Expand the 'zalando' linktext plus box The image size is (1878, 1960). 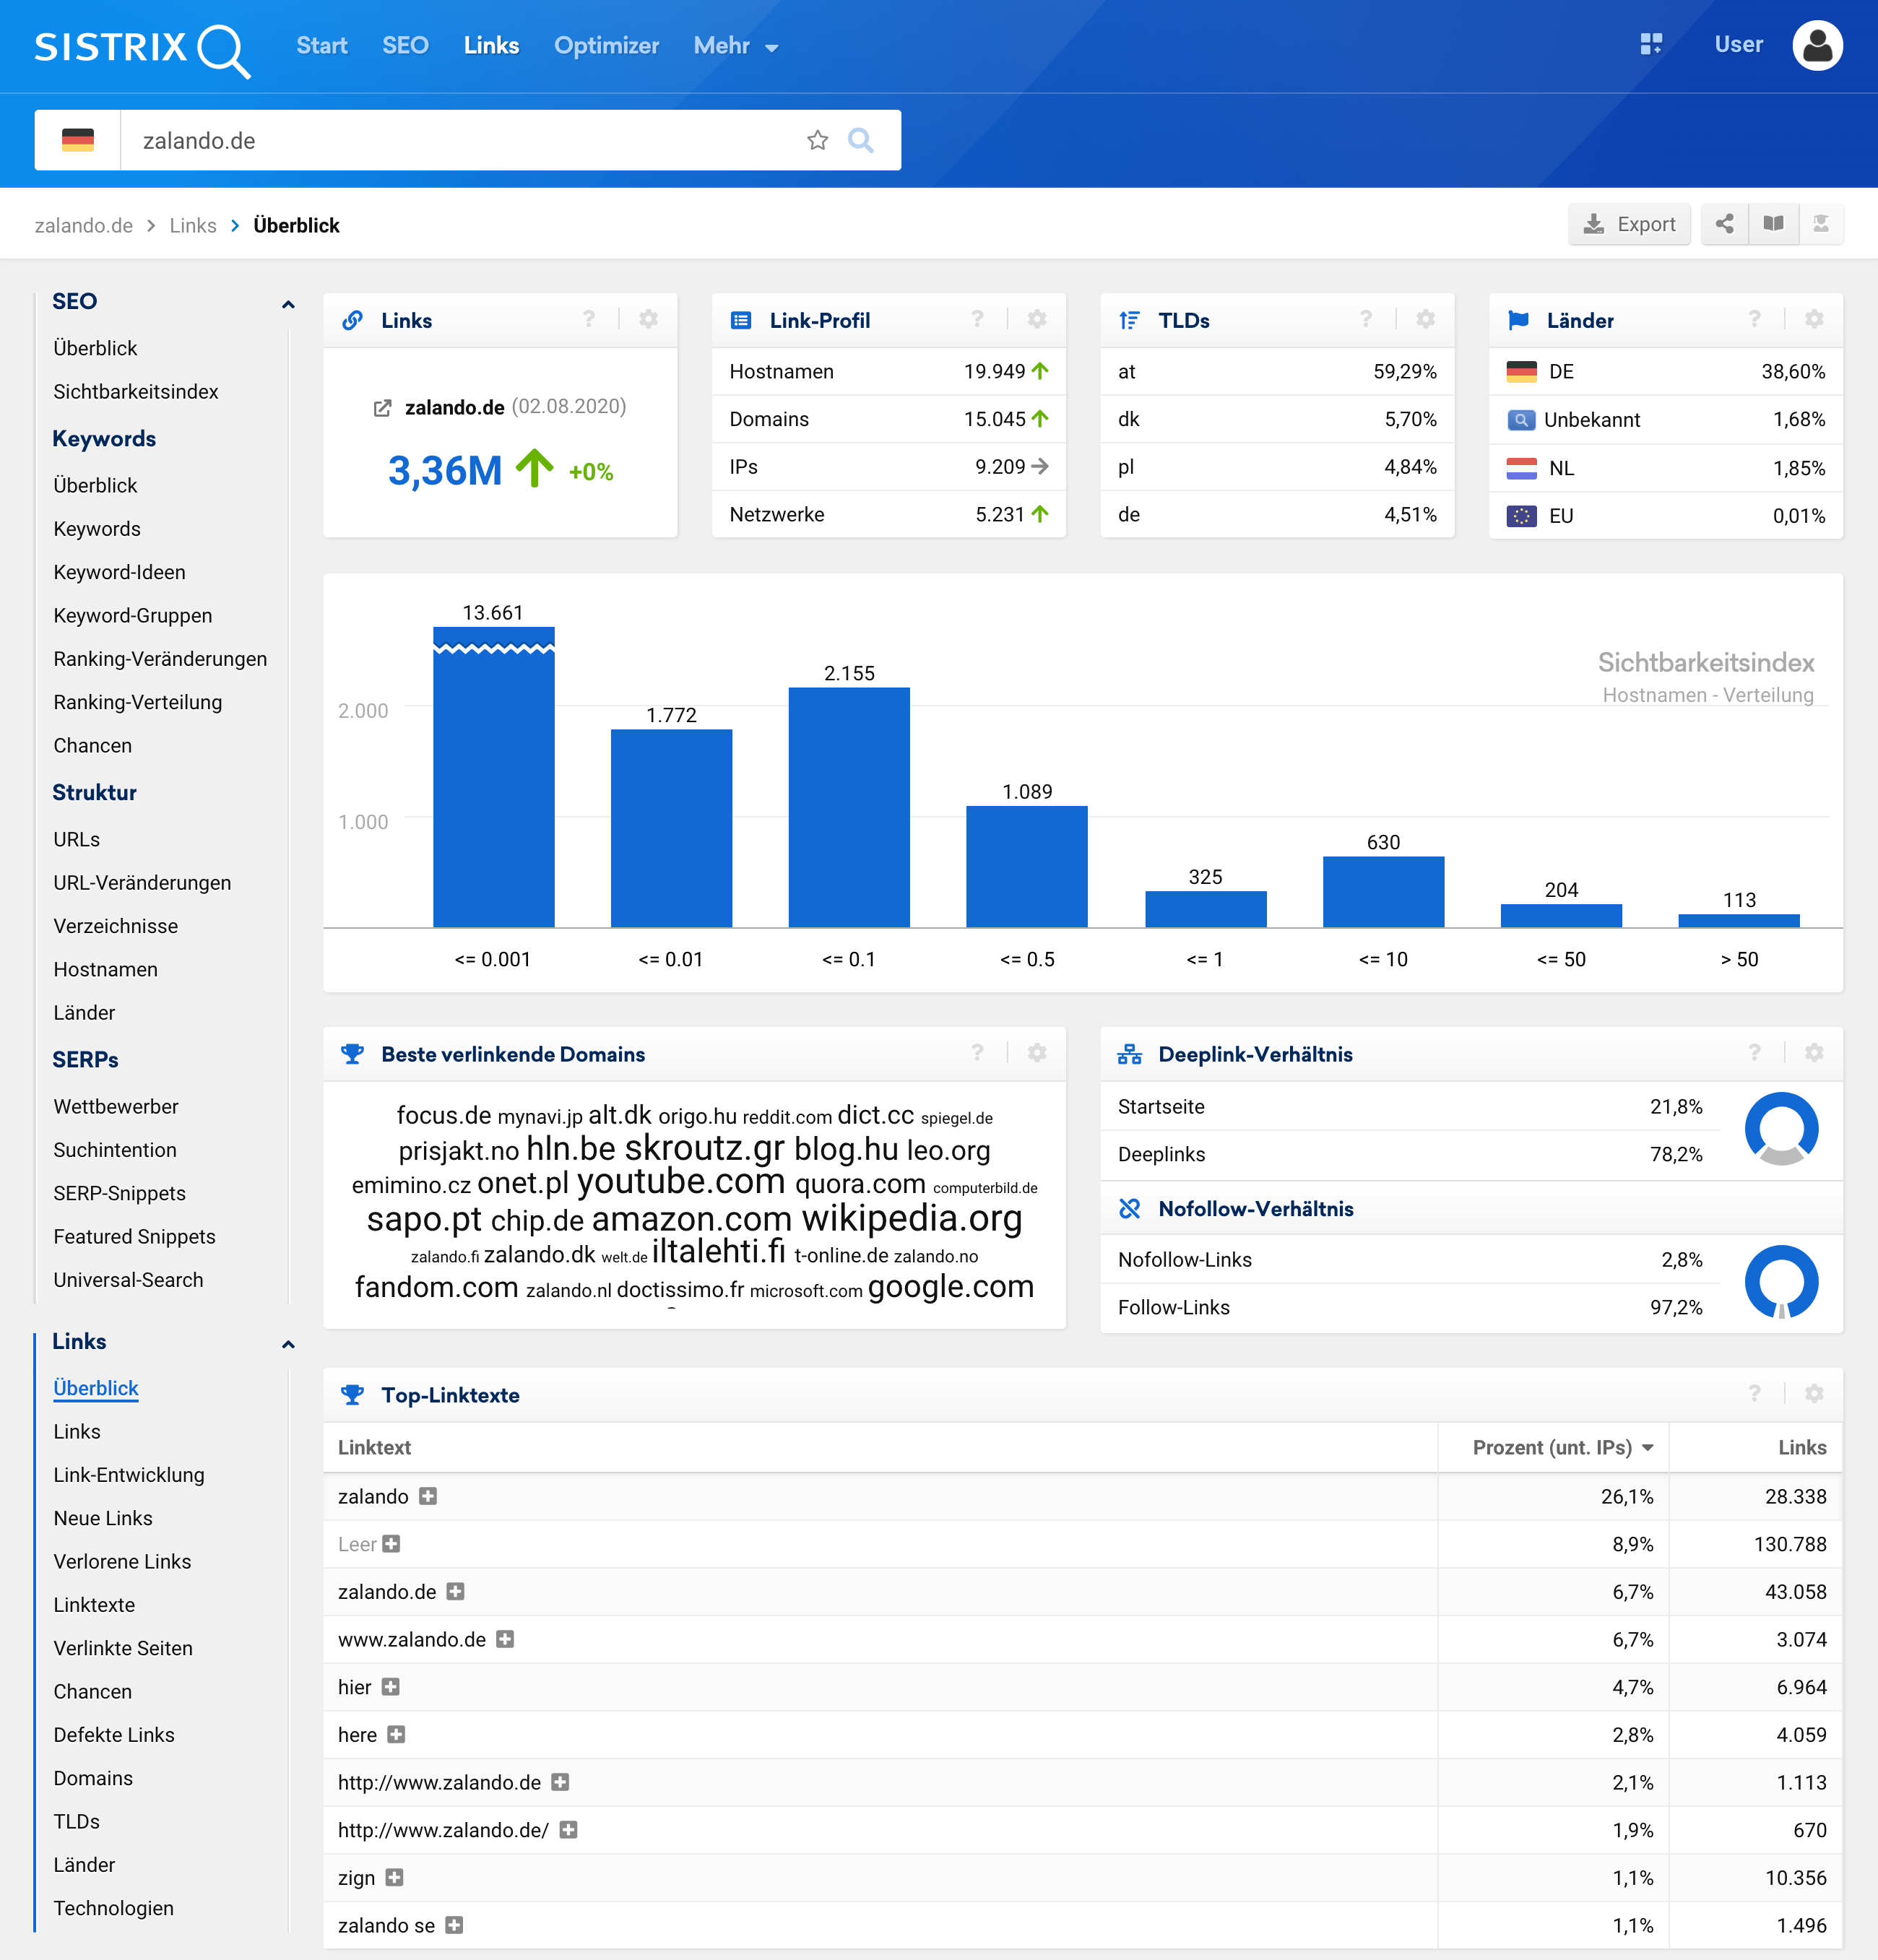[428, 1496]
